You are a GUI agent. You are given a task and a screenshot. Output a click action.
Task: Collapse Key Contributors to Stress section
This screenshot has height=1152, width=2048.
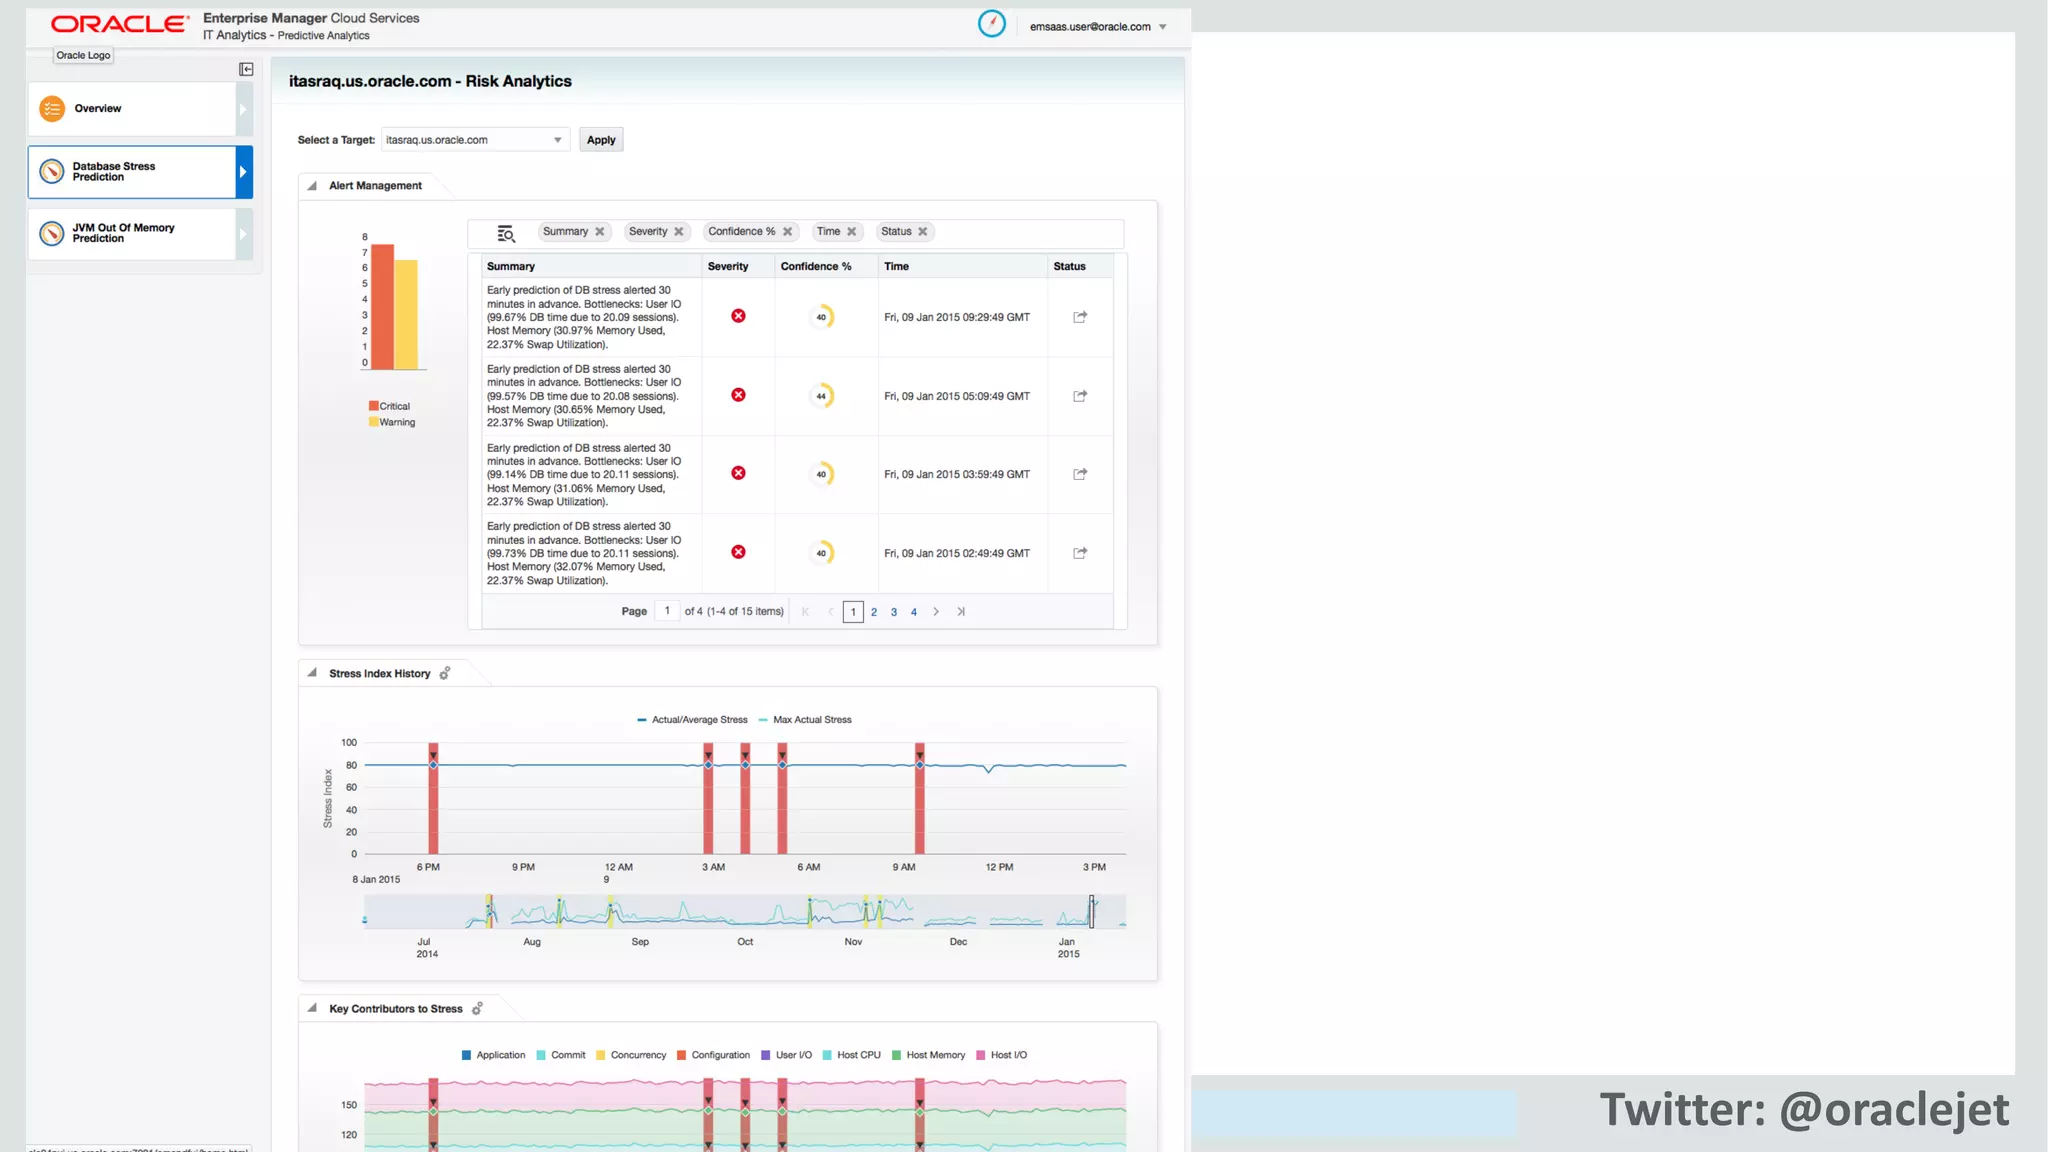tap(312, 1008)
